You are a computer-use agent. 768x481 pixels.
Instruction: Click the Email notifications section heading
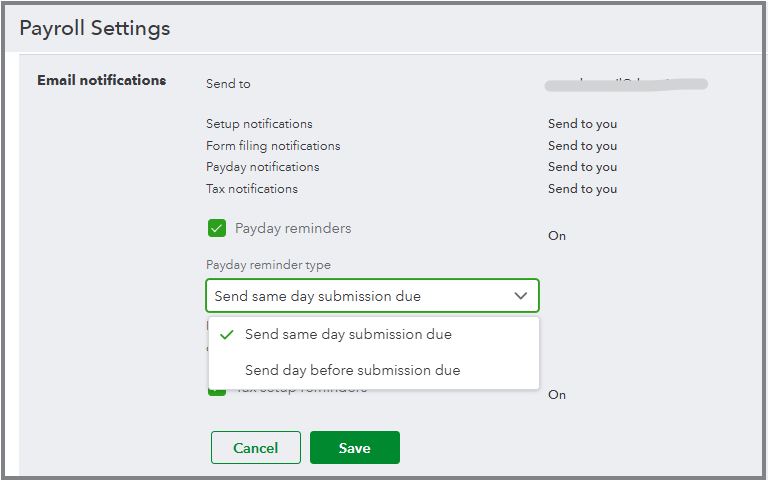(x=101, y=80)
